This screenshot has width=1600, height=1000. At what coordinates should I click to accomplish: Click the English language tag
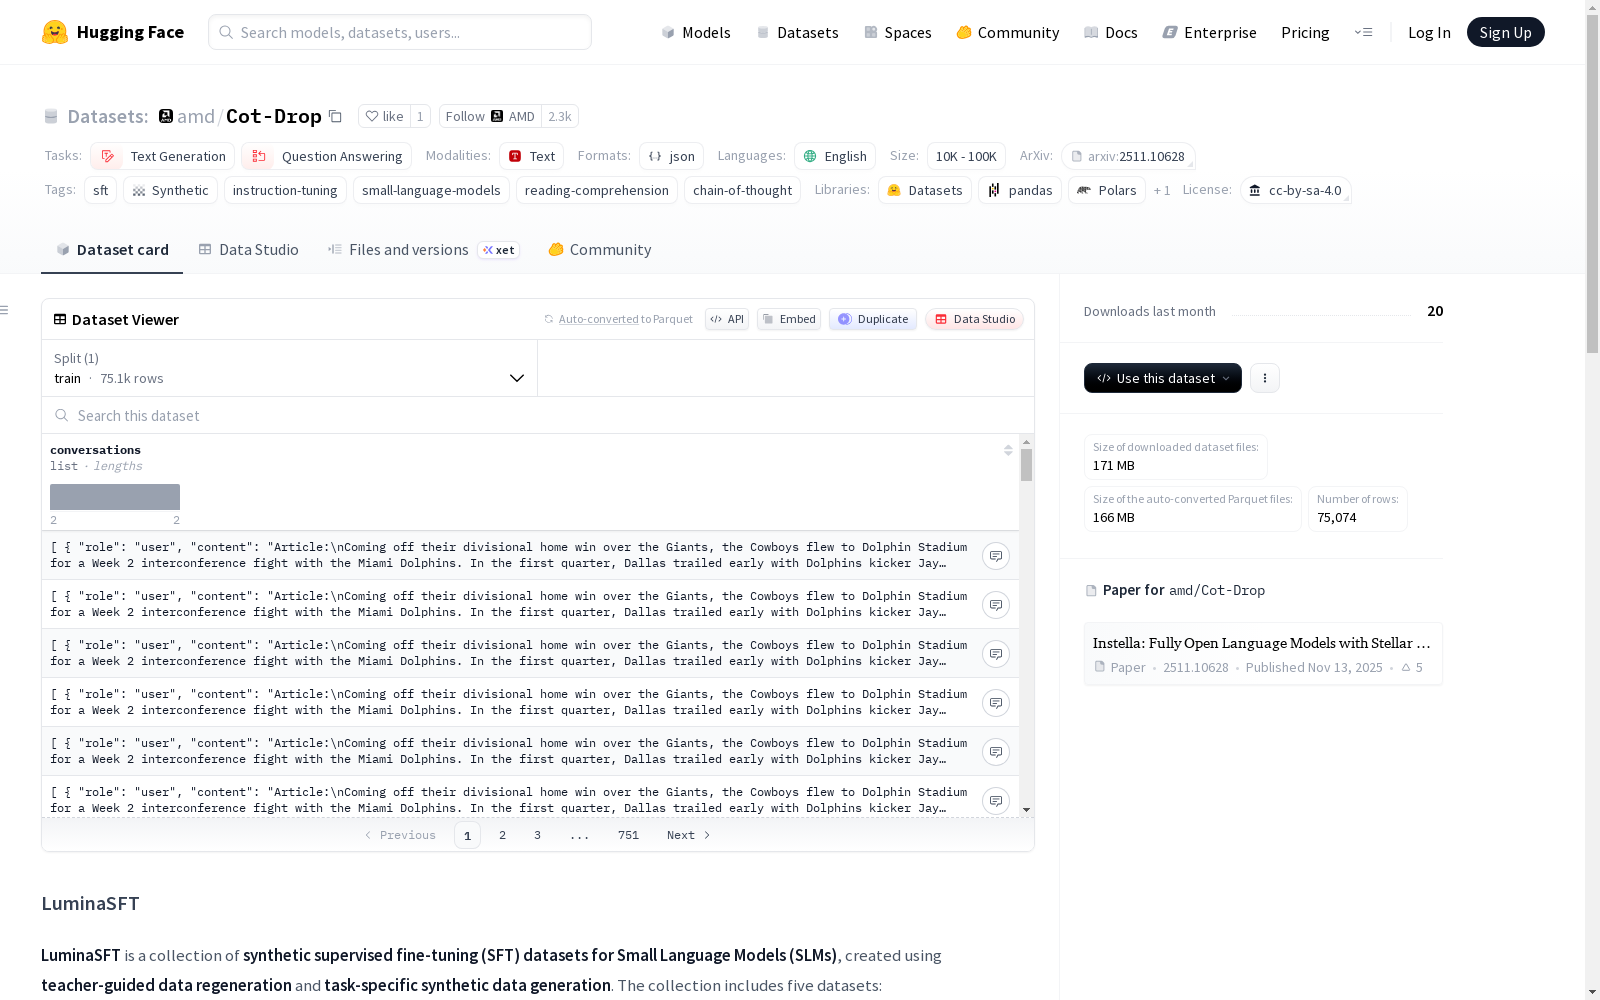835,156
